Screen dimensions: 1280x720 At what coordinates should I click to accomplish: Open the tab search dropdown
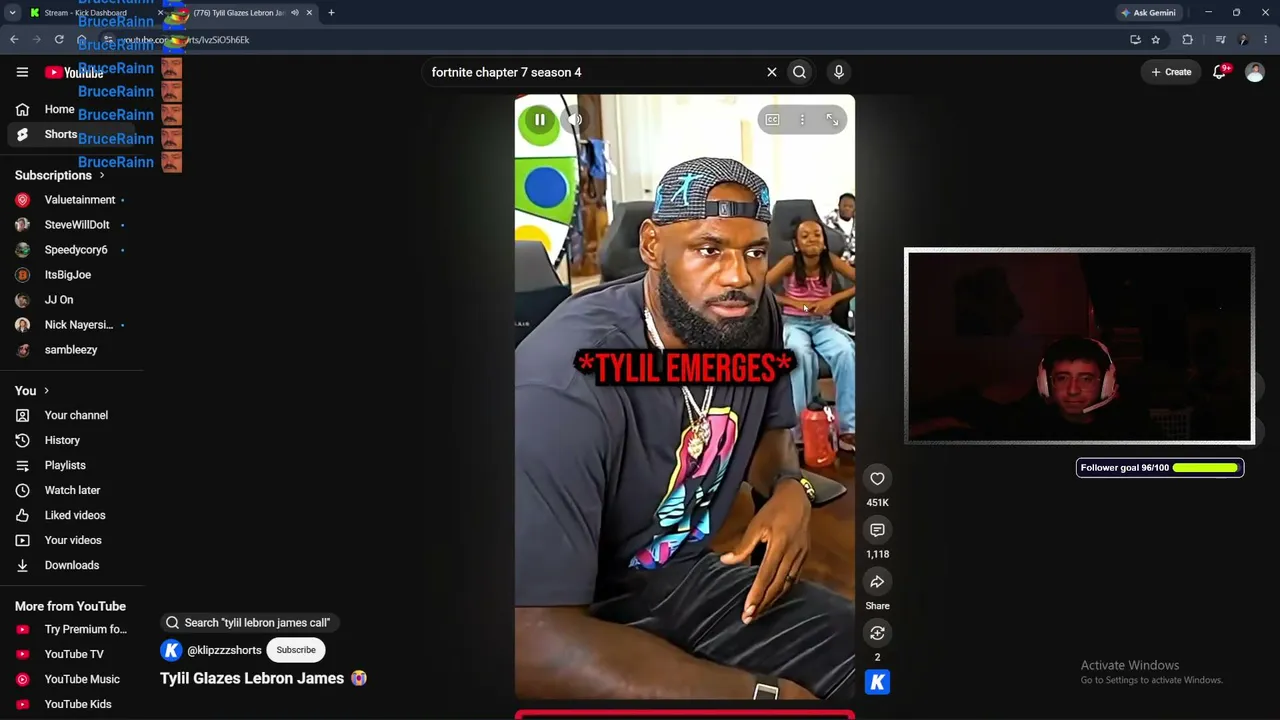pos(12,13)
